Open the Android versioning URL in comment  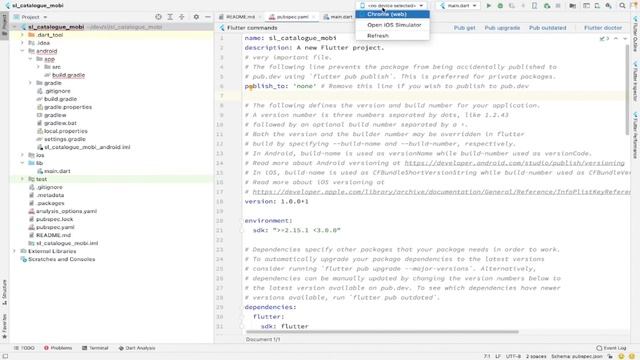(514, 163)
